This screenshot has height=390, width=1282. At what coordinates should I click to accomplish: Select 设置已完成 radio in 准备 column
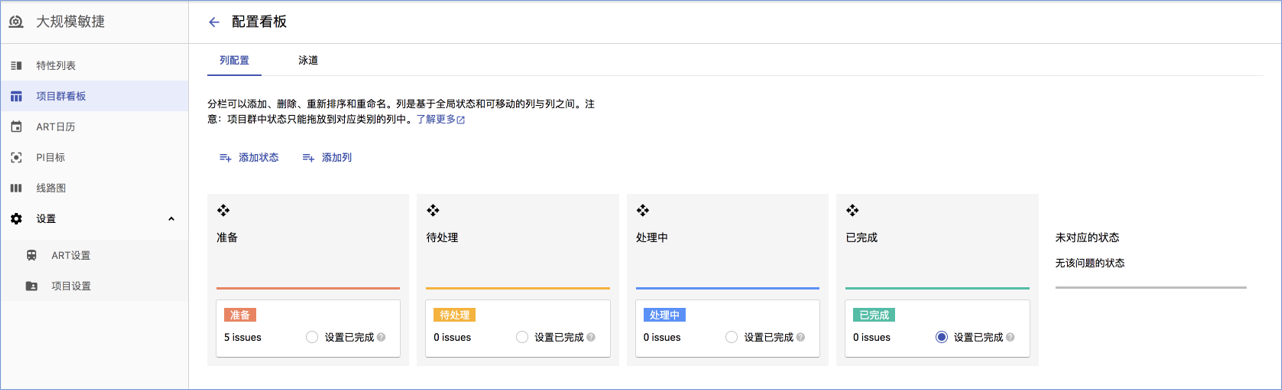coord(312,337)
